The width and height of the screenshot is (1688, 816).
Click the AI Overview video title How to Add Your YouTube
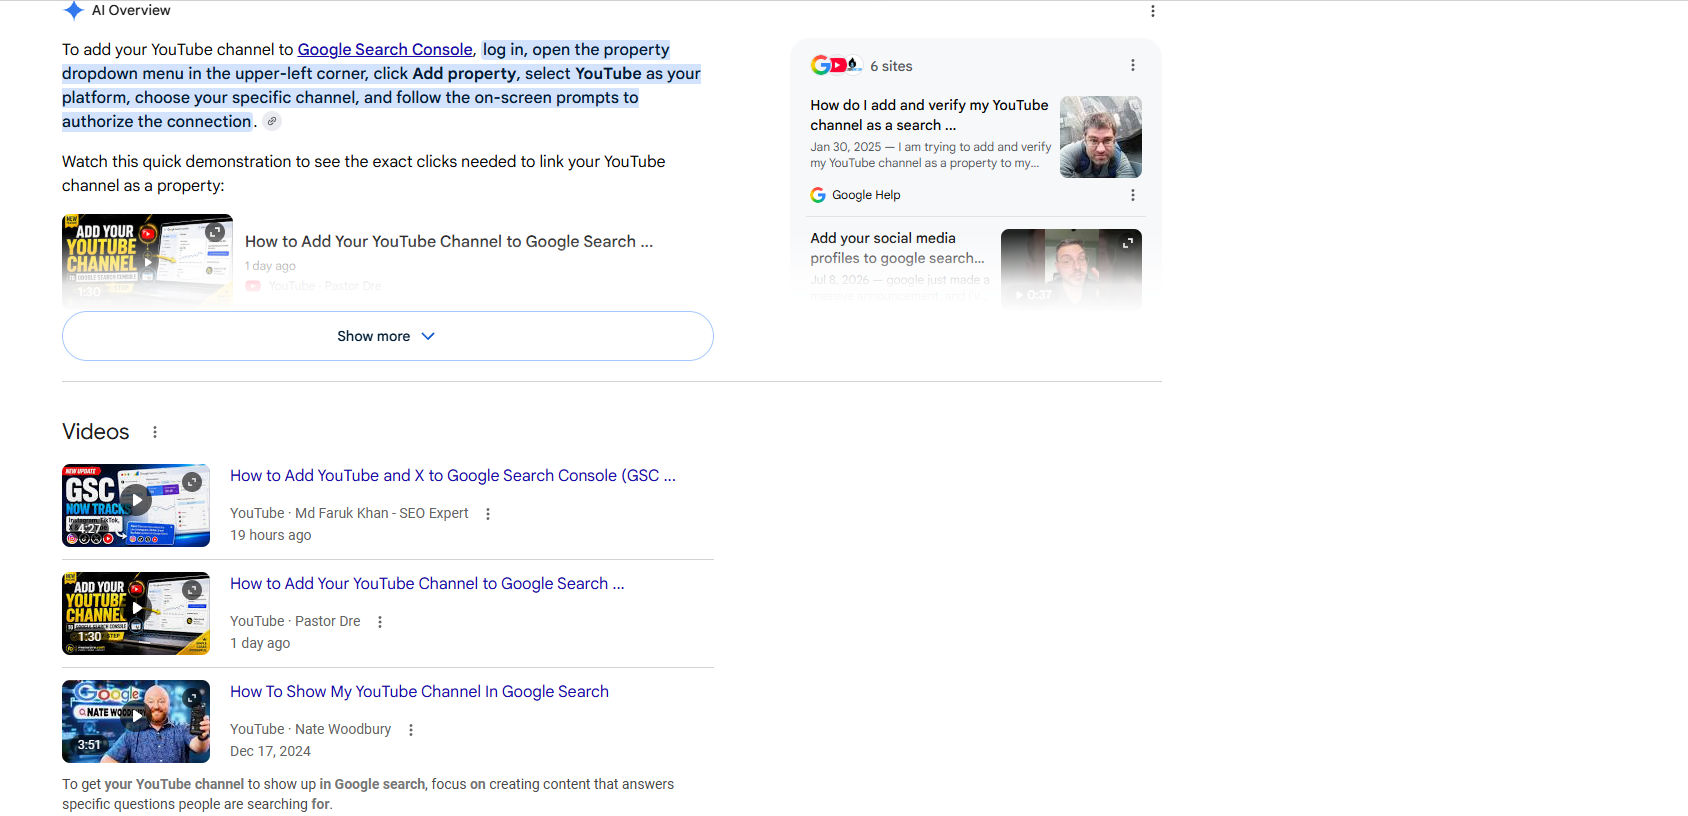tap(449, 241)
